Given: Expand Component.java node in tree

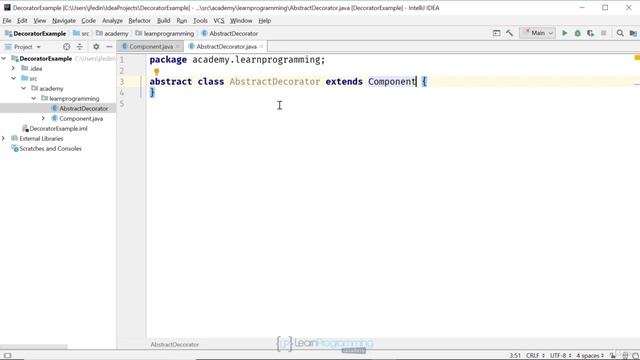Looking at the screenshot, I should pyautogui.click(x=43, y=118).
